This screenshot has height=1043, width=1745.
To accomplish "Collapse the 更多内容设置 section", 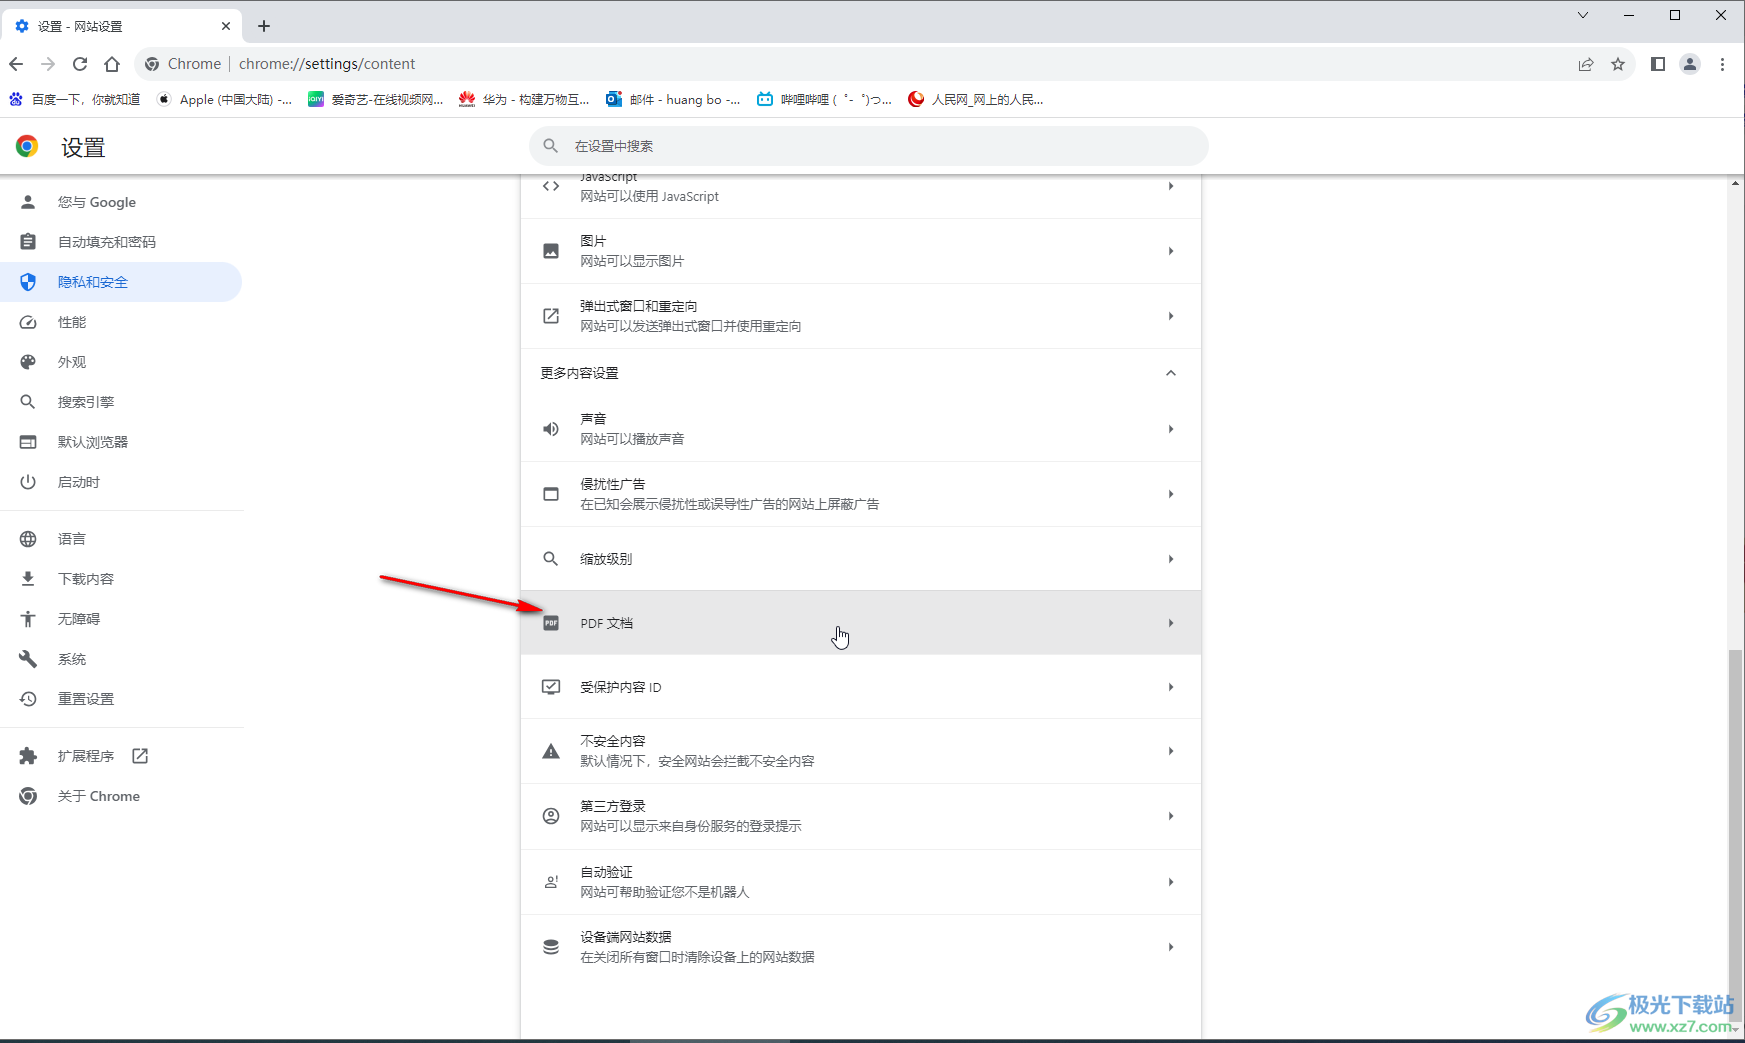I will point(1171,373).
